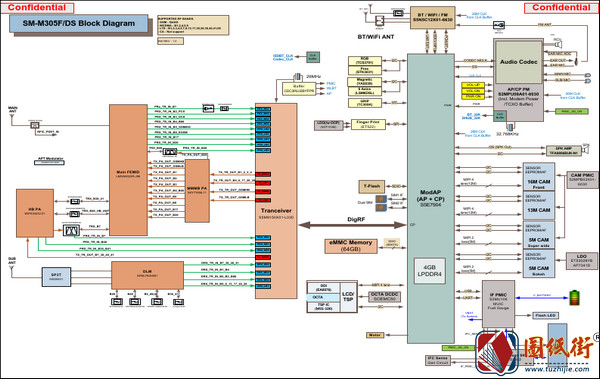Screen dimensions: 600x379
Task: Click the MMMB PA block
Action: tap(197, 191)
